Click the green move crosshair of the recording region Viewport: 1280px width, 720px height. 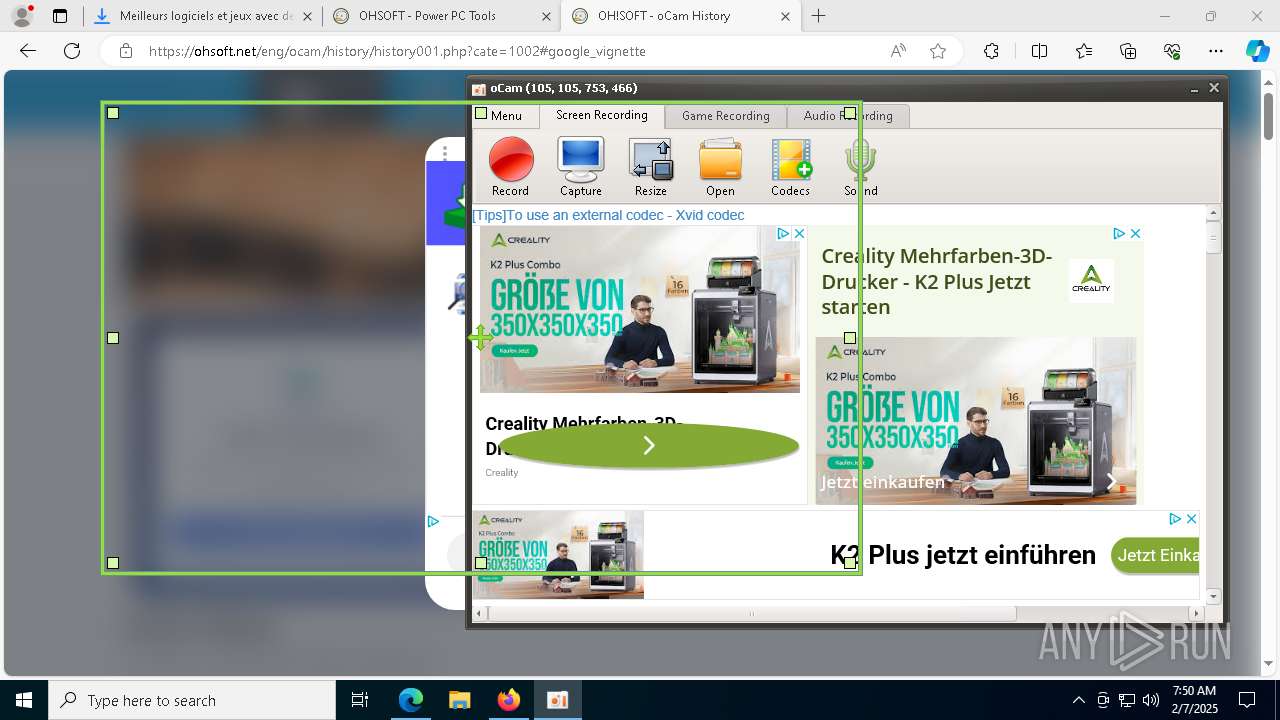tap(481, 338)
